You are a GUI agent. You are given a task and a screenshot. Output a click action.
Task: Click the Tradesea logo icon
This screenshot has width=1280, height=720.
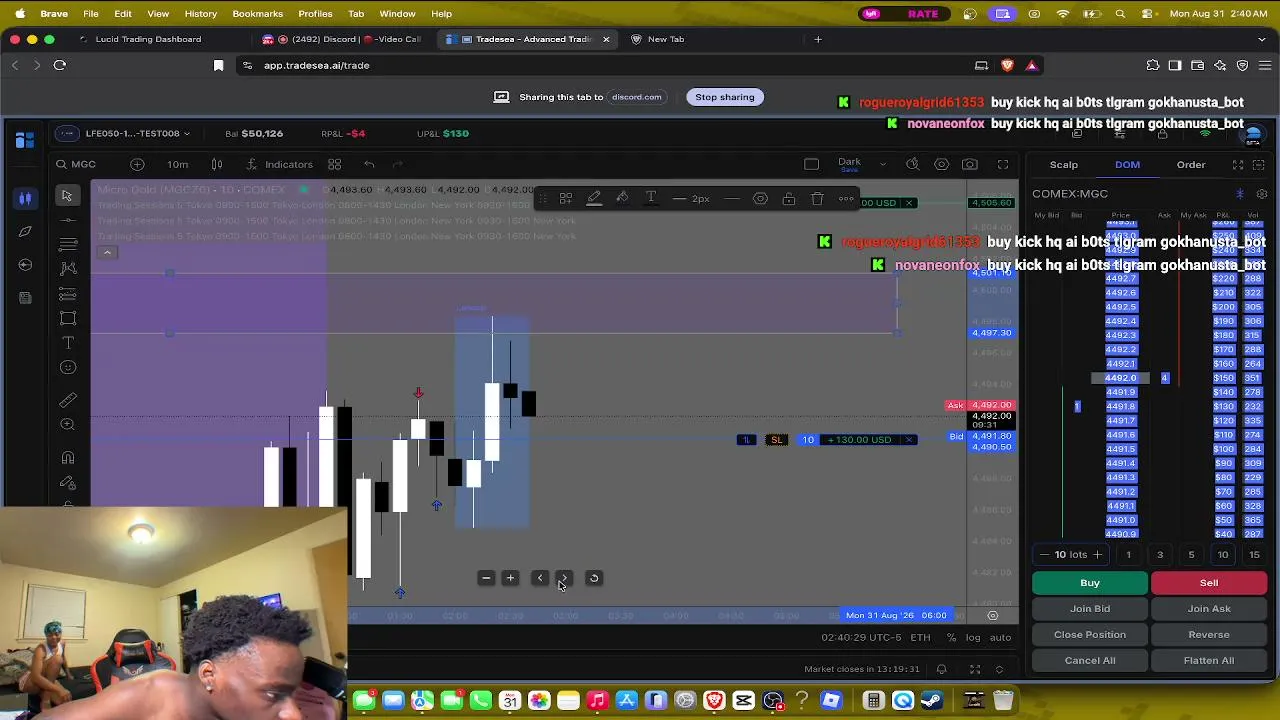pos(25,138)
